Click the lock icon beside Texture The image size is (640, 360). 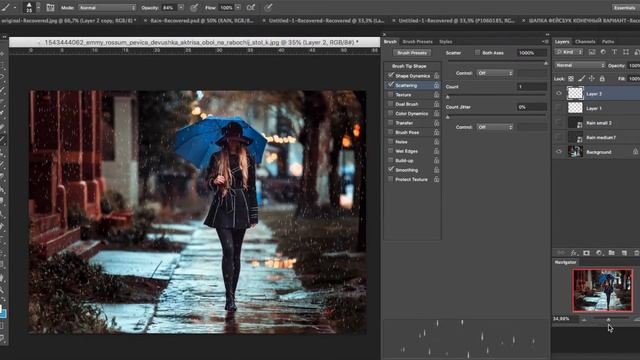[436, 94]
